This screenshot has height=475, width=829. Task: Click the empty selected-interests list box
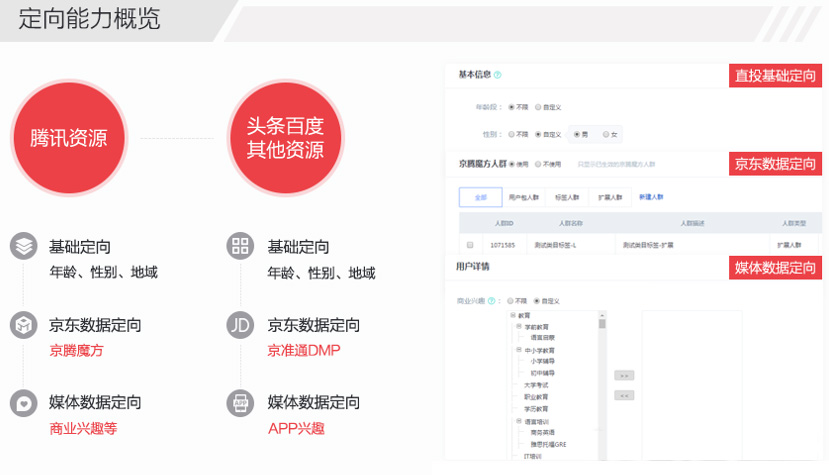(x=692, y=385)
